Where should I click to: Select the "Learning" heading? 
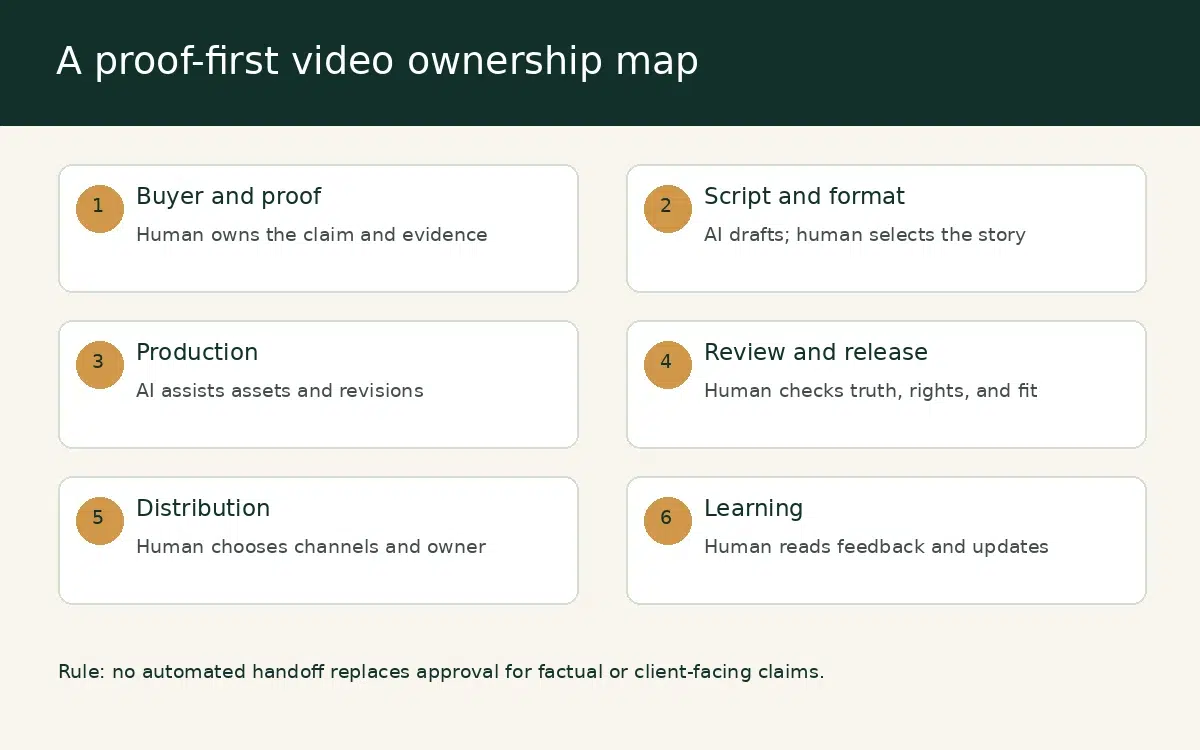coord(753,509)
